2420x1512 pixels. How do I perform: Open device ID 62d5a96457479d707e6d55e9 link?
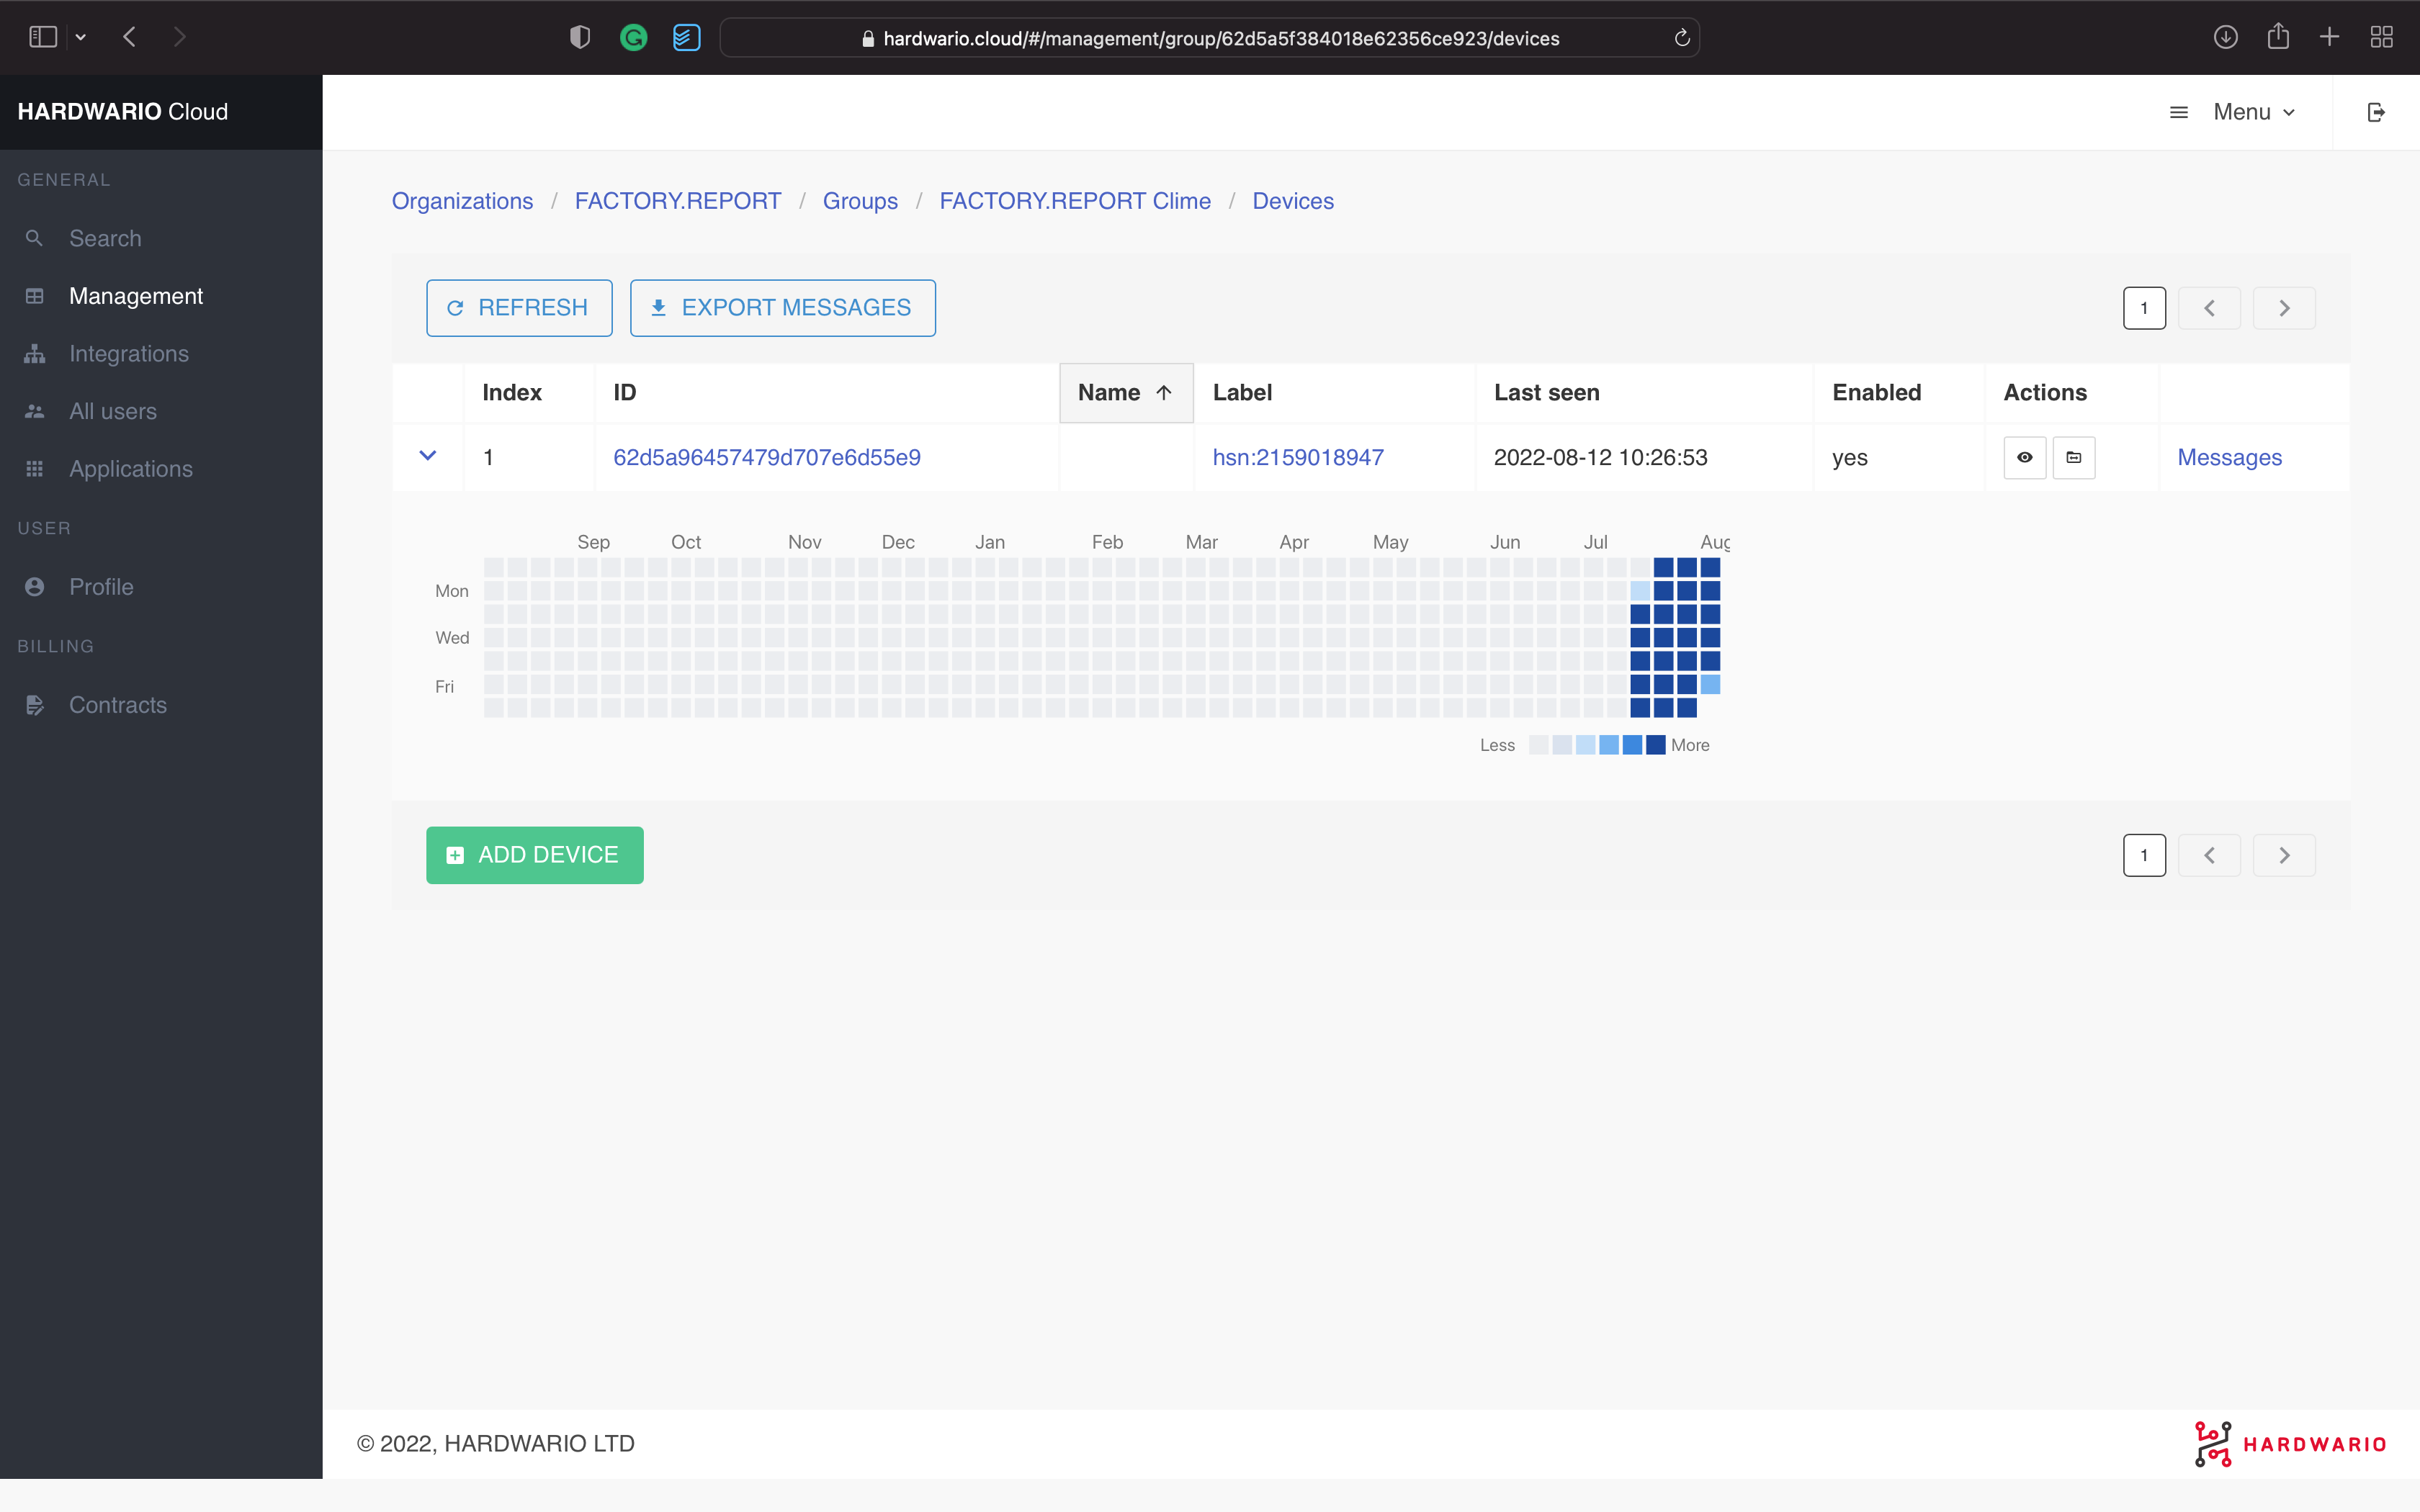point(766,457)
